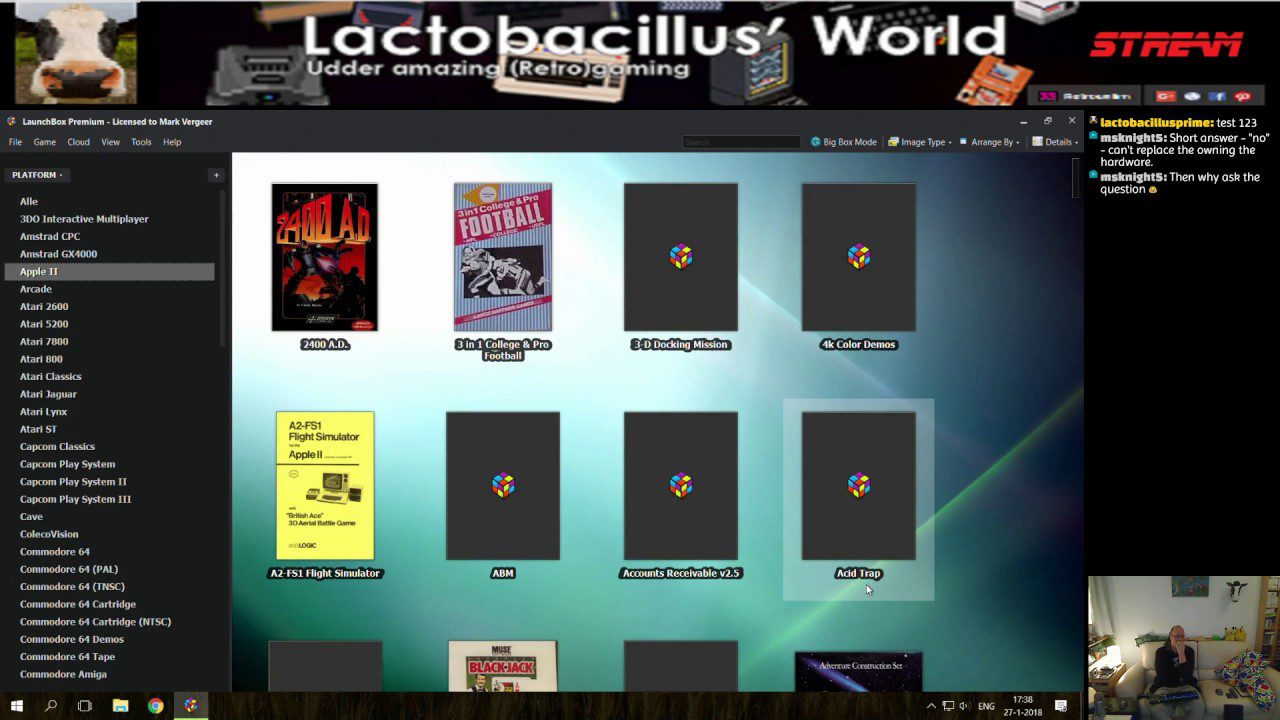Expand the Image Type dropdown

(918, 142)
